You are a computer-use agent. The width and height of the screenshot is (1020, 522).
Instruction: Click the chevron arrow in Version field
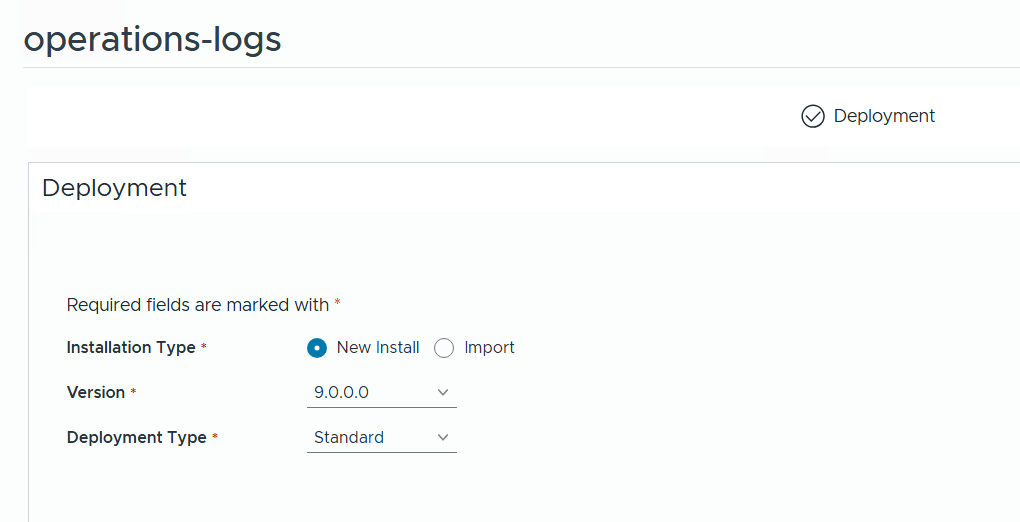tap(443, 393)
